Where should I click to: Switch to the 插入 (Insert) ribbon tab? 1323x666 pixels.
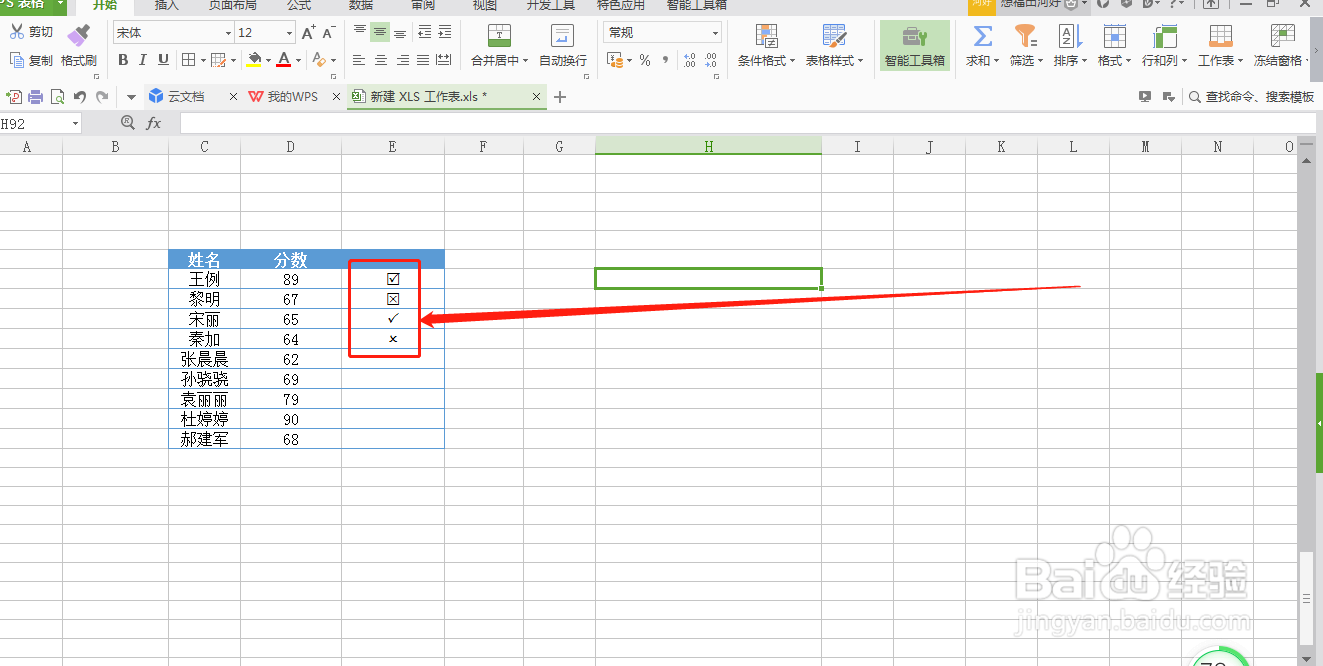[167, 5]
